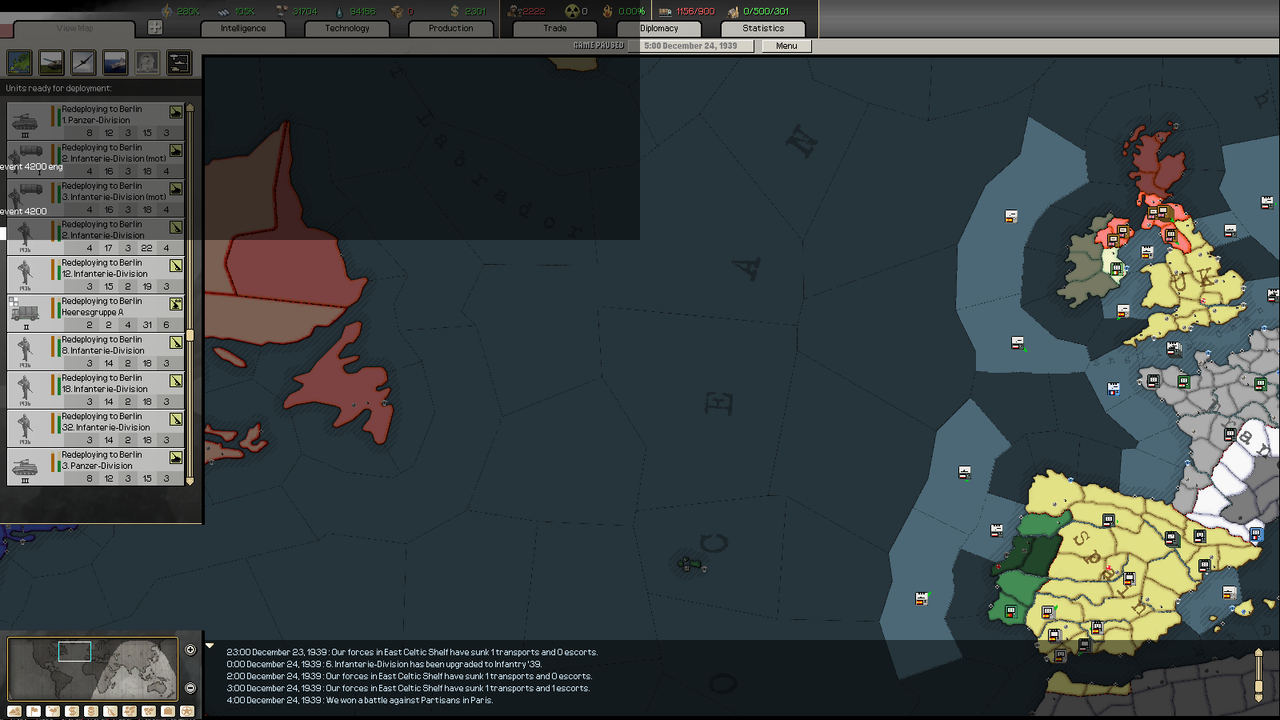Click attachment icon on 32.Infanterie-Division row
This screenshot has height=720, width=1280.
pos(176,420)
